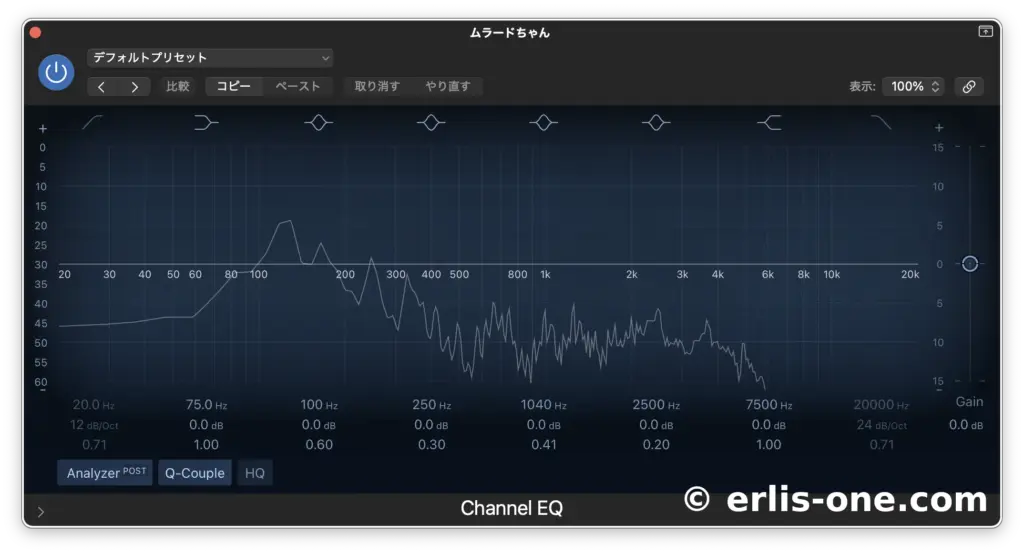Select the high shelf band icon
The width and height of the screenshot is (1024, 554).
(769, 122)
